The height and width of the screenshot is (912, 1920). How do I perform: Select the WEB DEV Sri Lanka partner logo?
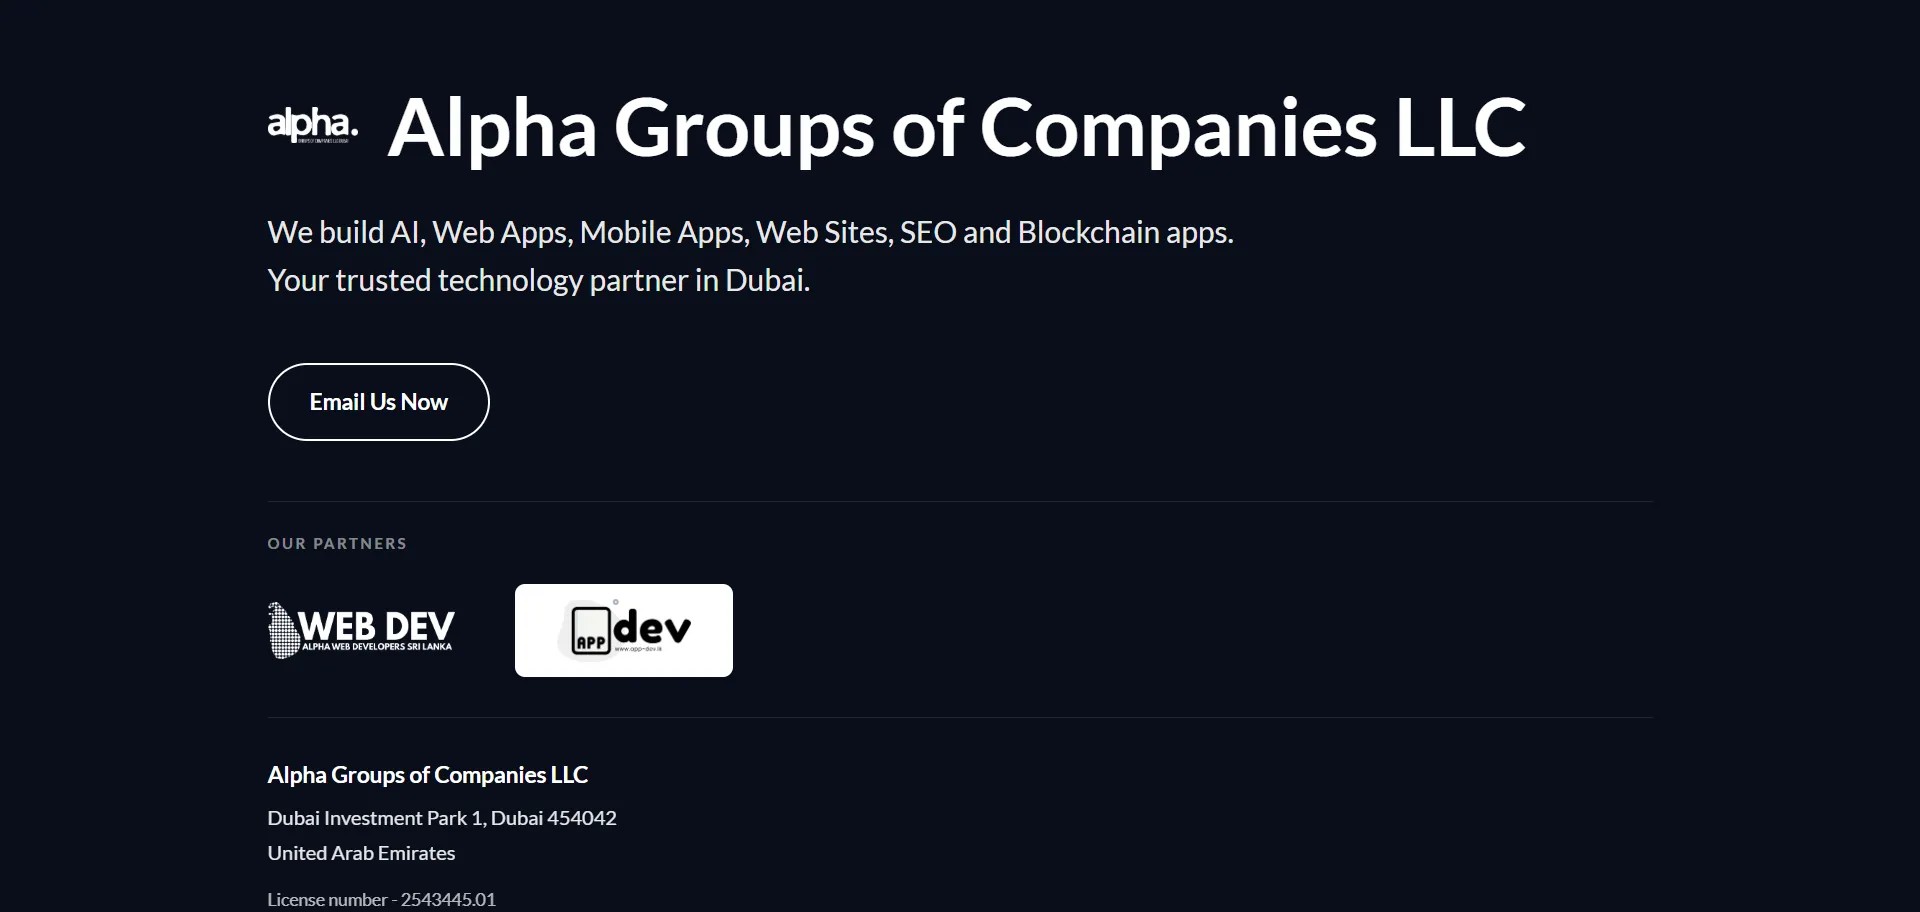360,630
